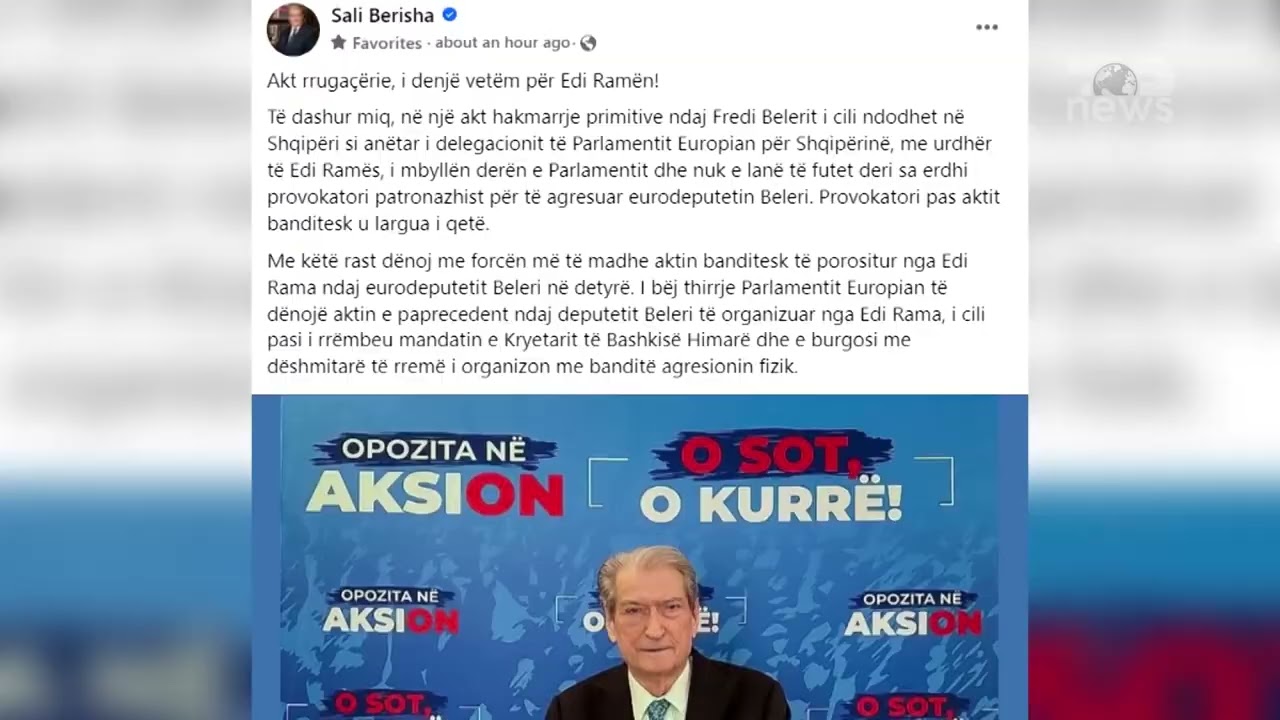Viewport: 1280px width, 720px height.
Task: Click the Sali Berisha name link
Action: [382, 15]
